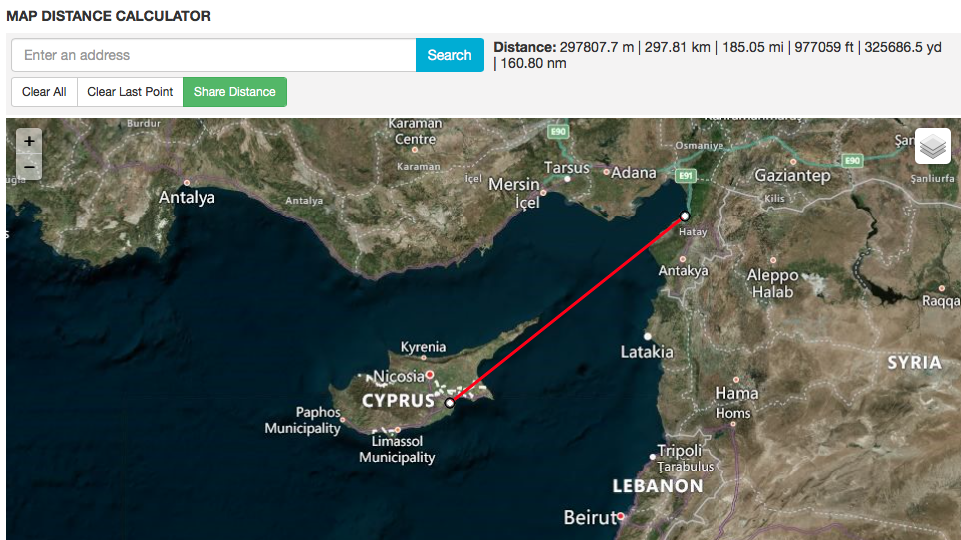This screenshot has height=540, width=961.
Task: Remove the last point with Clear Last Point
Action: [130, 92]
